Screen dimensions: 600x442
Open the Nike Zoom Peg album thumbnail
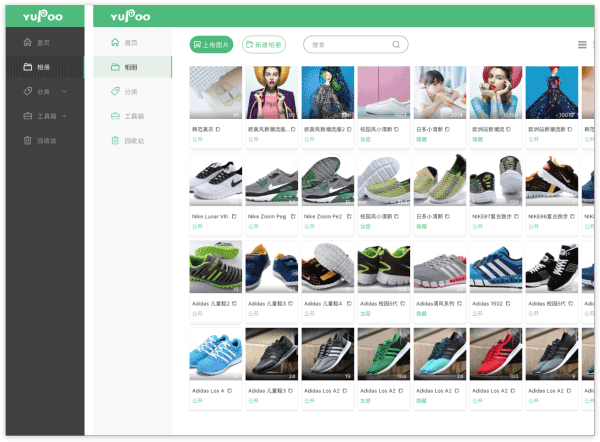[x=272, y=180]
